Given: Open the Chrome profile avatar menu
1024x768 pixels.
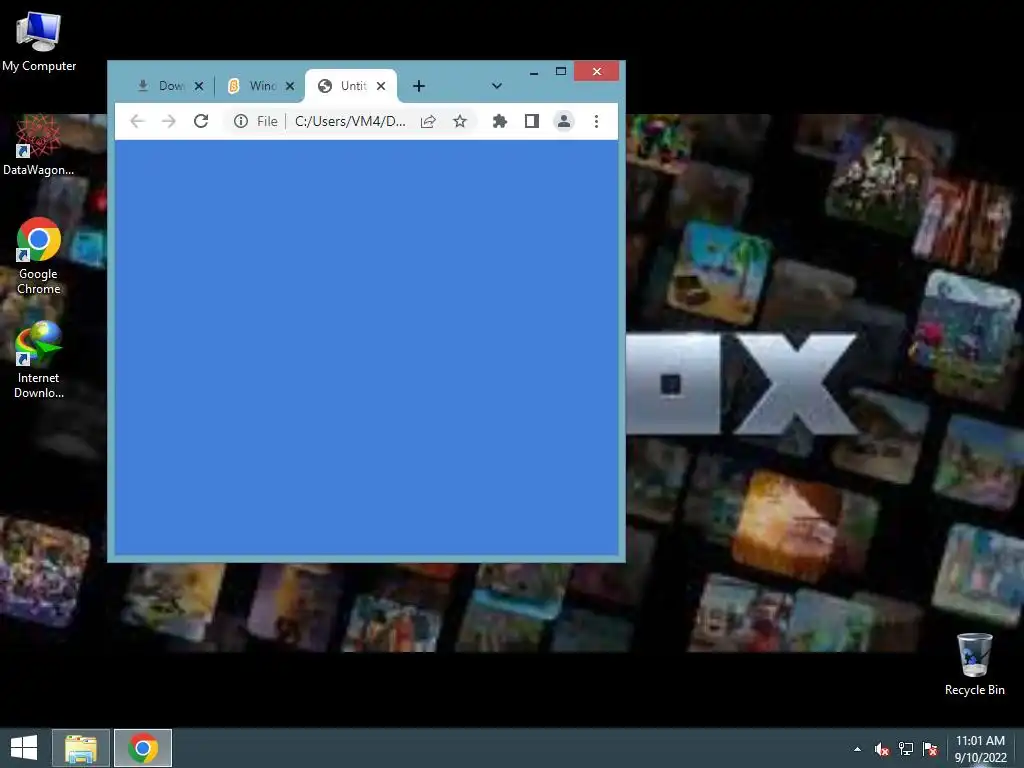Looking at the screenshot, I should (x=564, y=121).
